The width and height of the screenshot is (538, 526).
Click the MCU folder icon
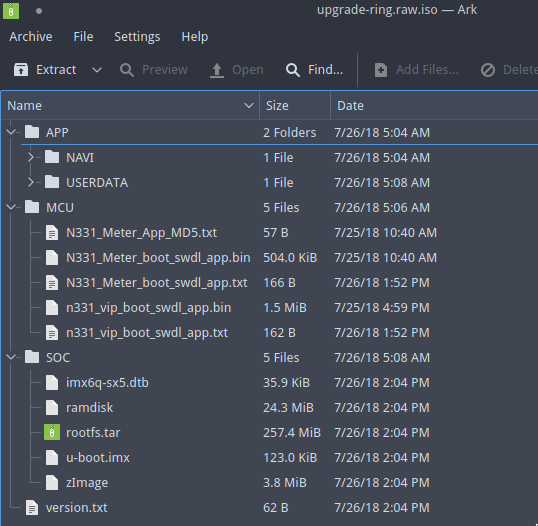point(32,207)
